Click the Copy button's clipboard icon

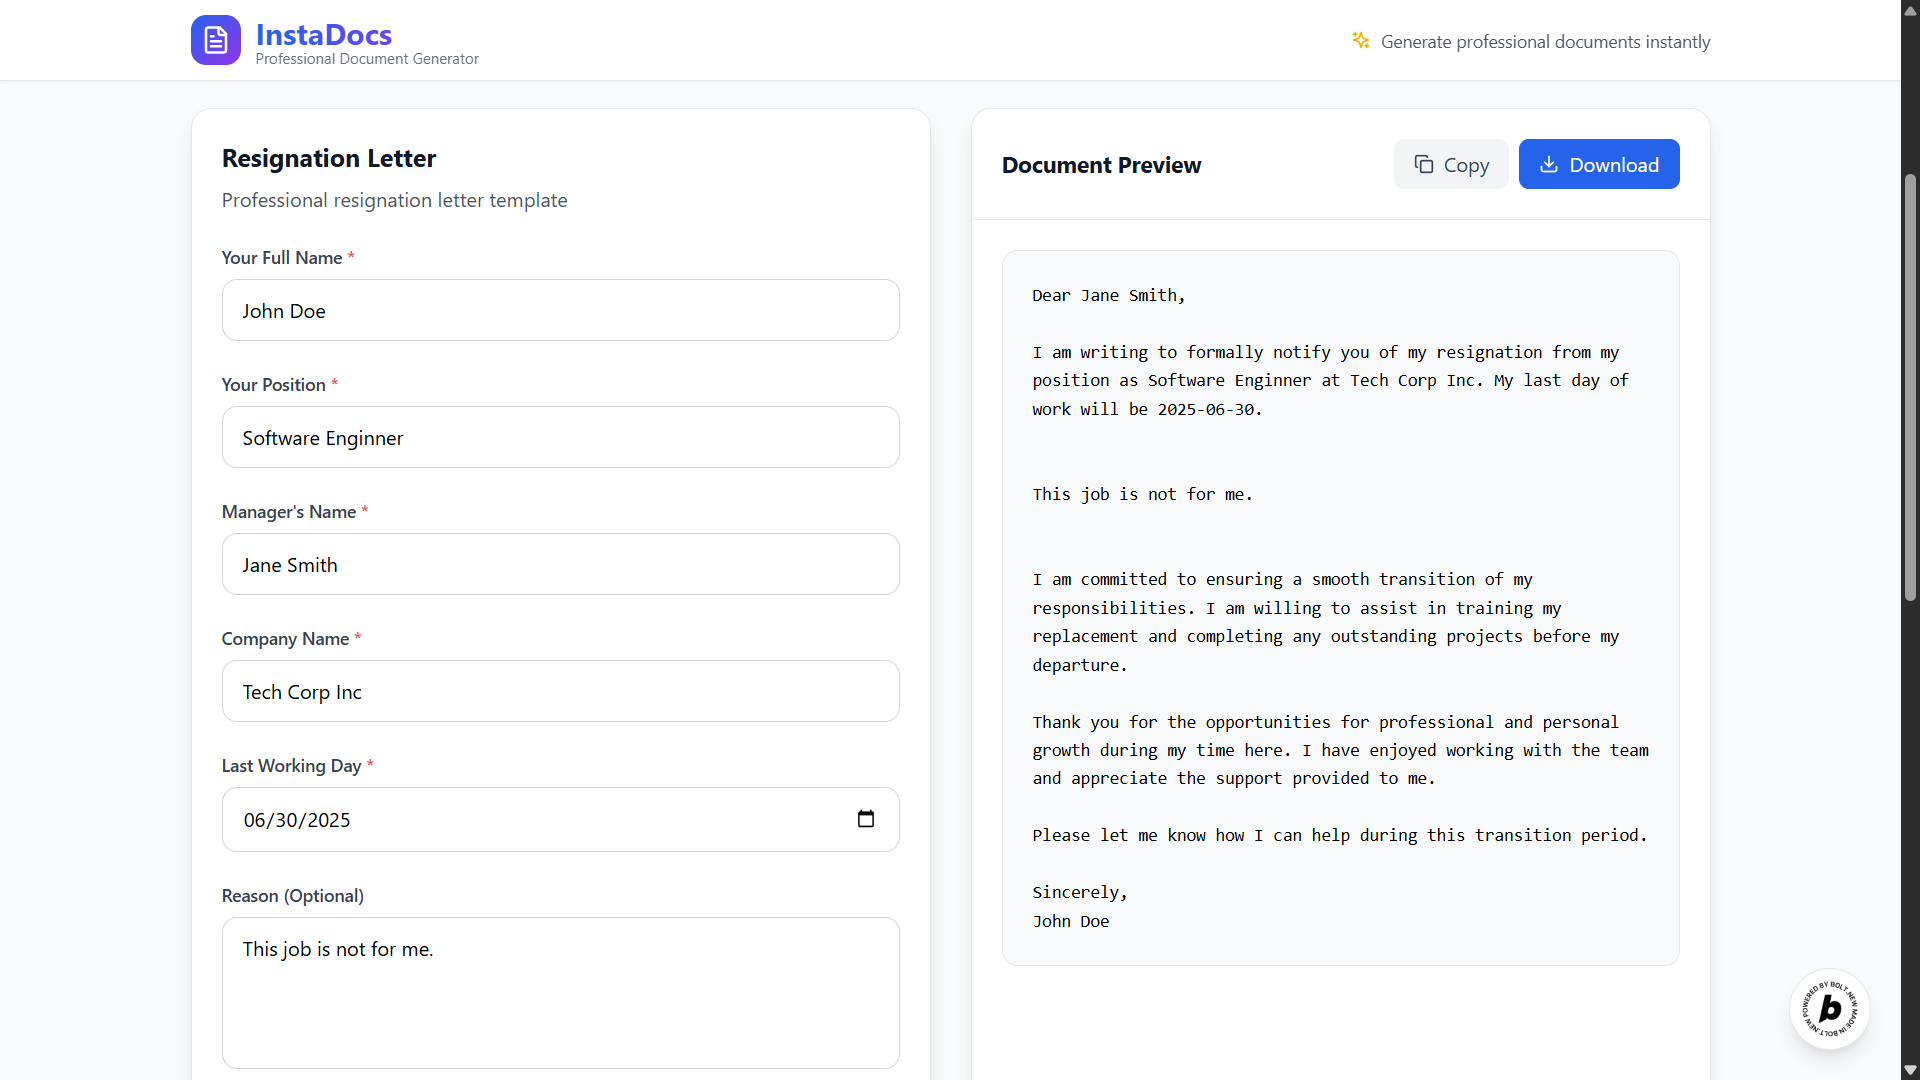(1423, 165)
